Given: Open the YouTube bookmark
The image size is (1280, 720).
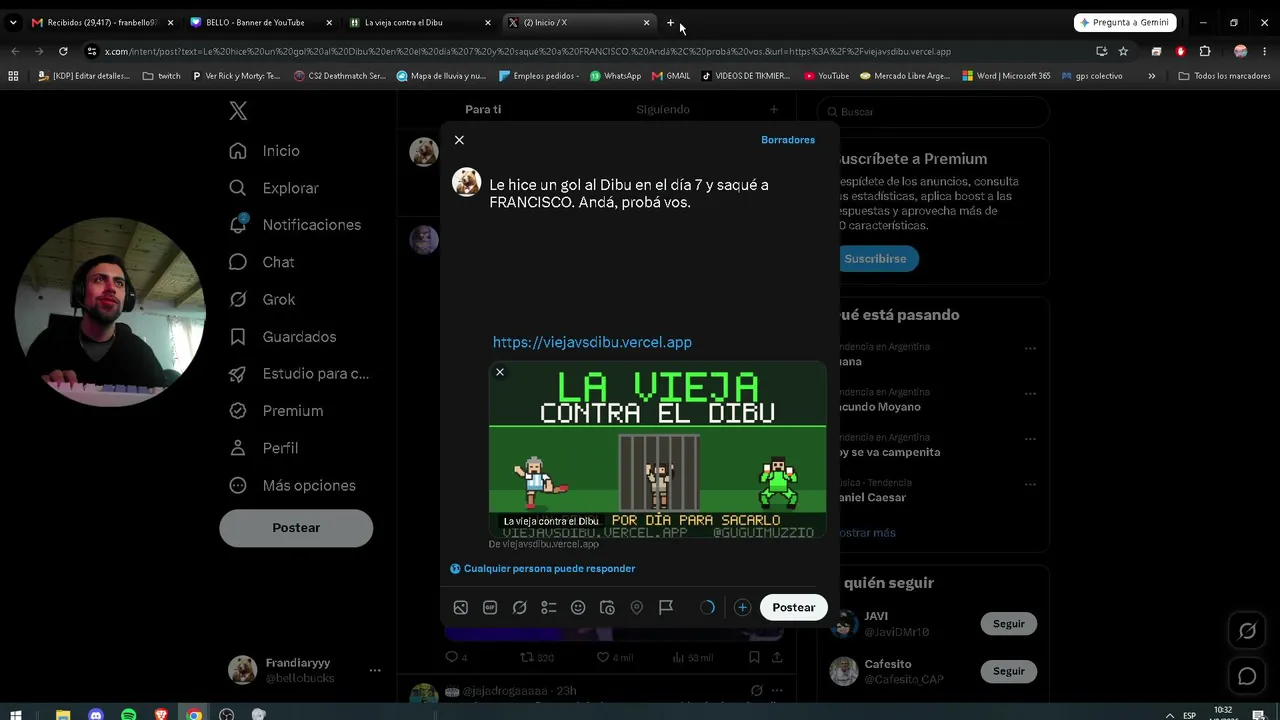Looking at the screenshot, I should coord(826,76).
